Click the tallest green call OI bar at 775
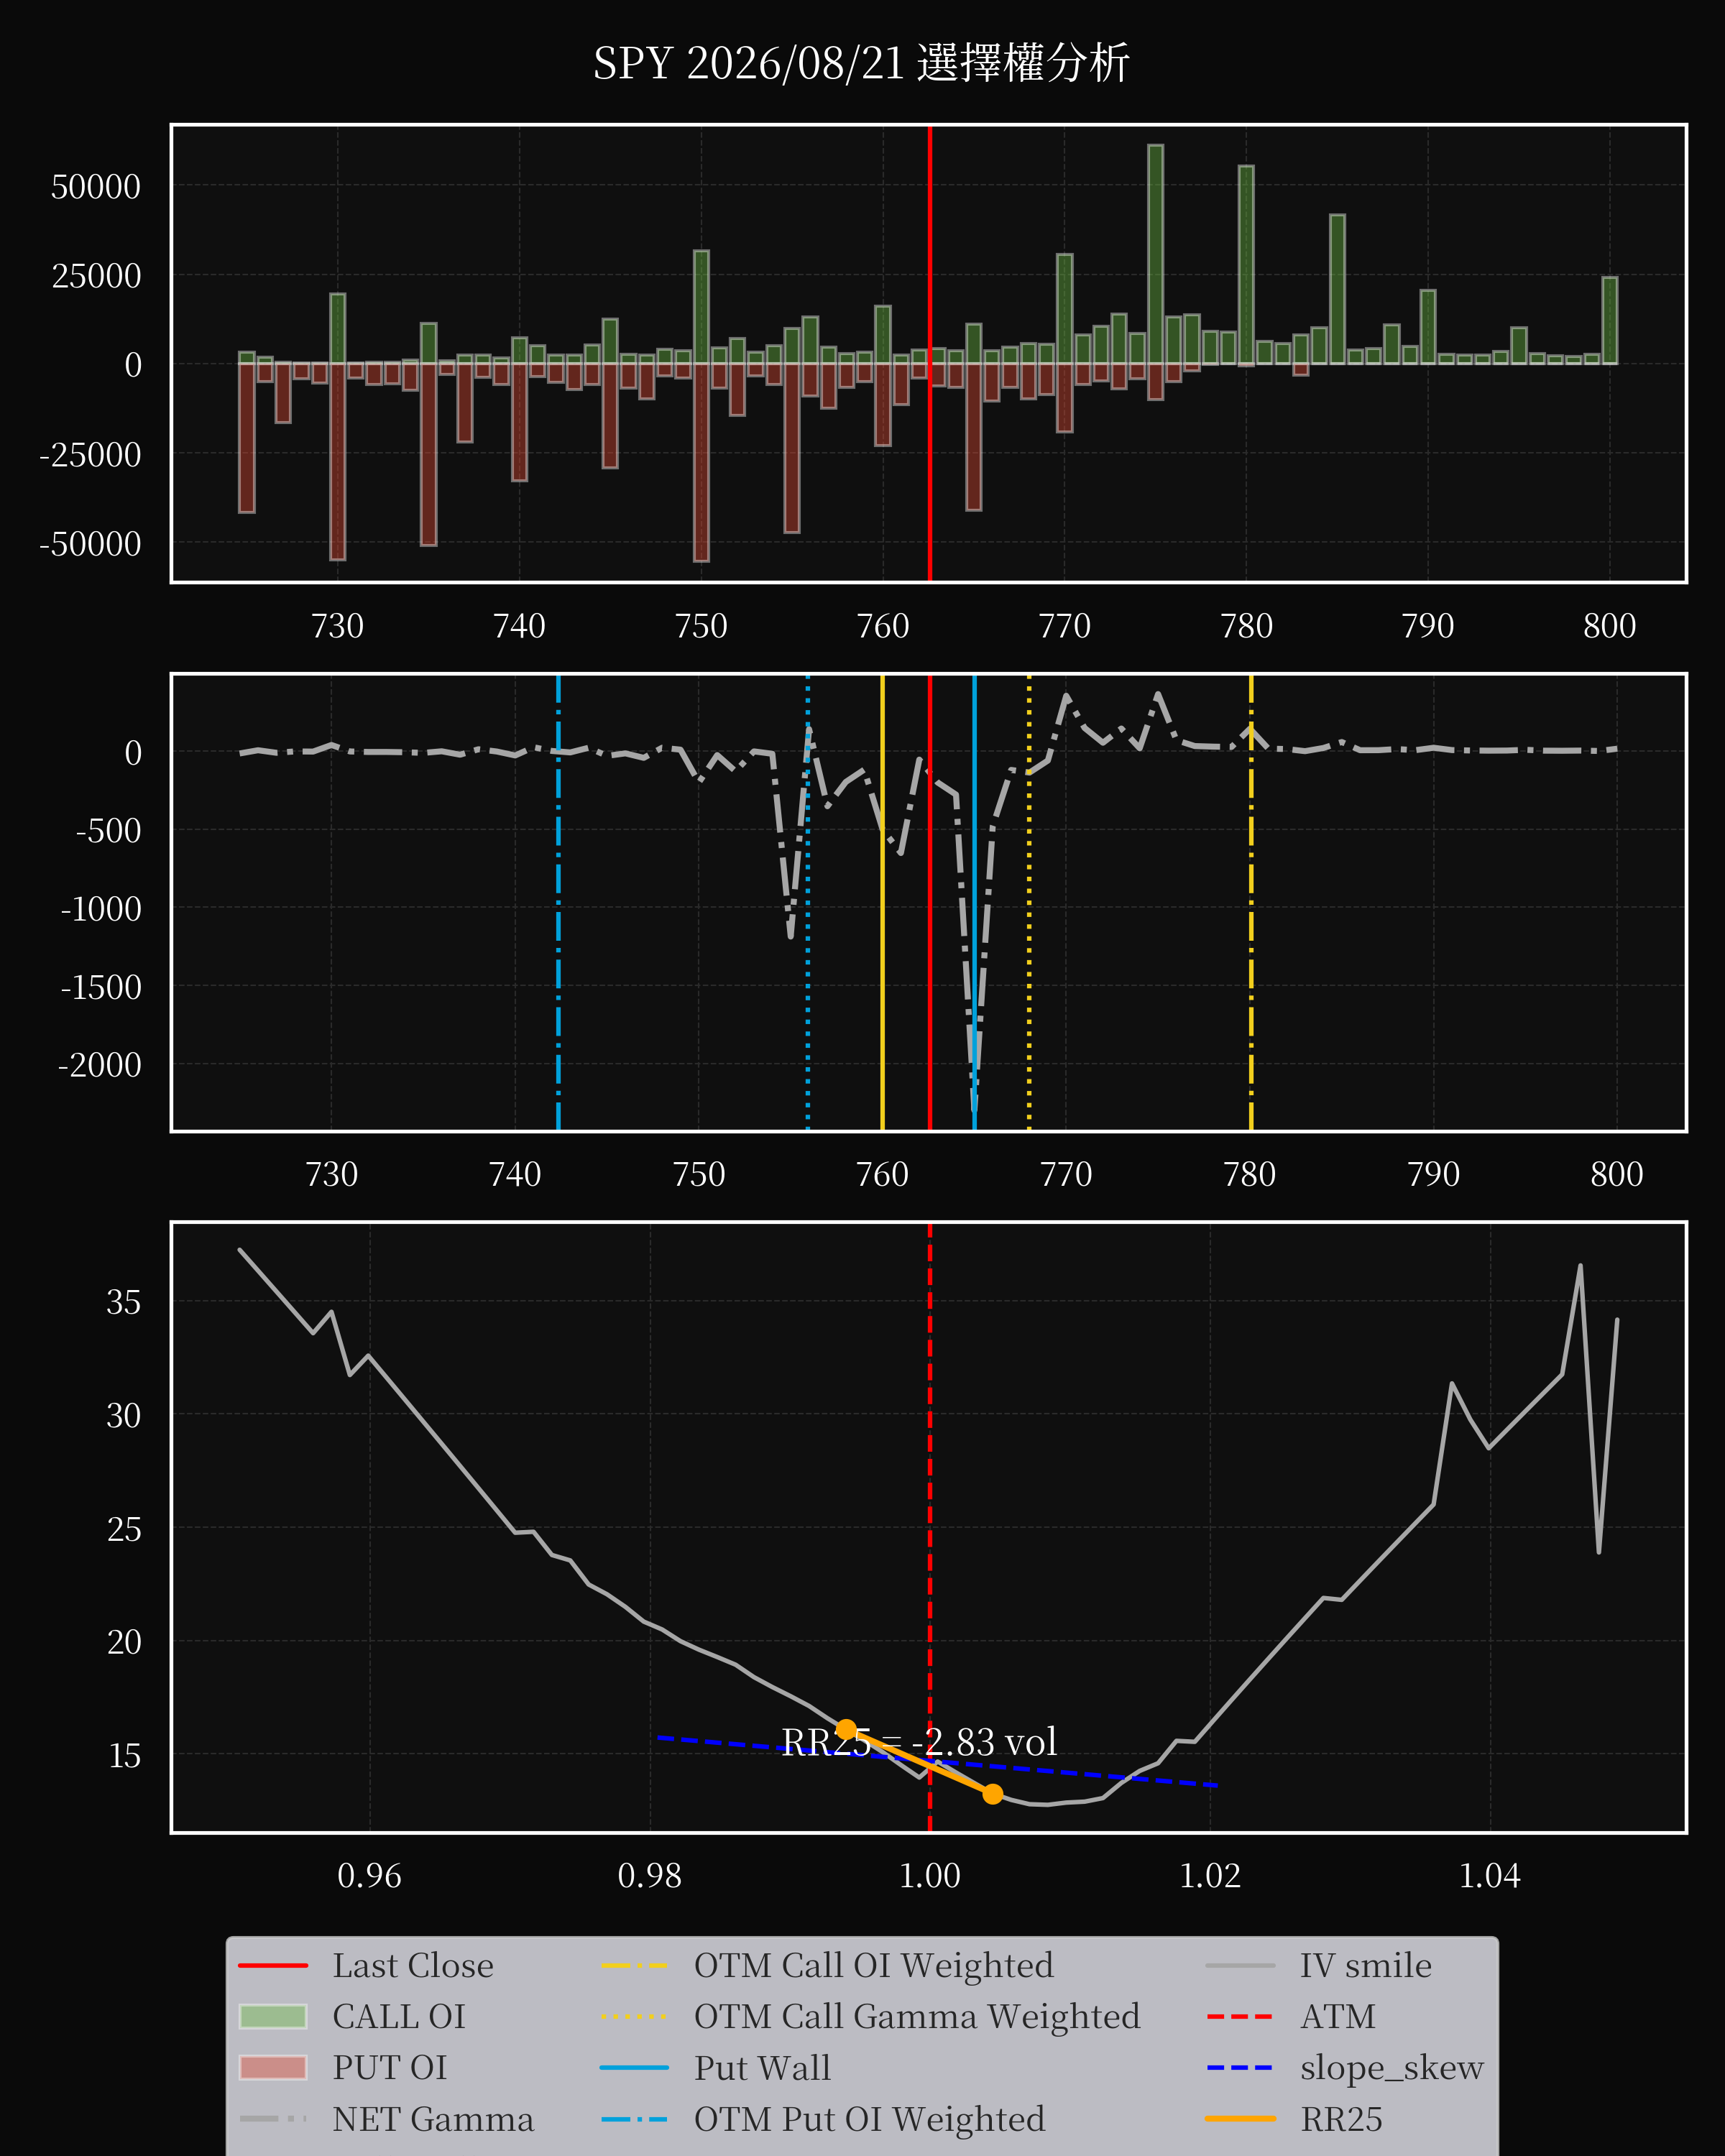Image resolution: width=1725 pixels, height=2156 pixels. [x=1155, y=254]
